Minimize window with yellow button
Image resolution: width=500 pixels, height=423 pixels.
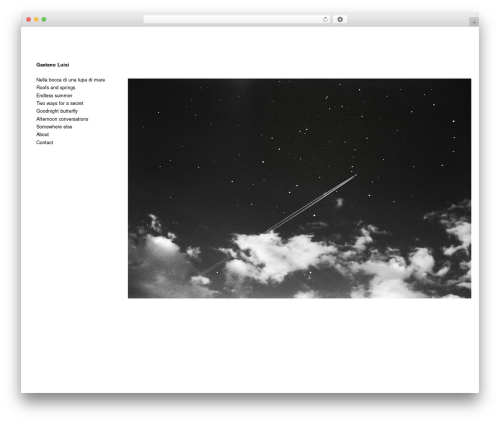[x=36, y=19]
